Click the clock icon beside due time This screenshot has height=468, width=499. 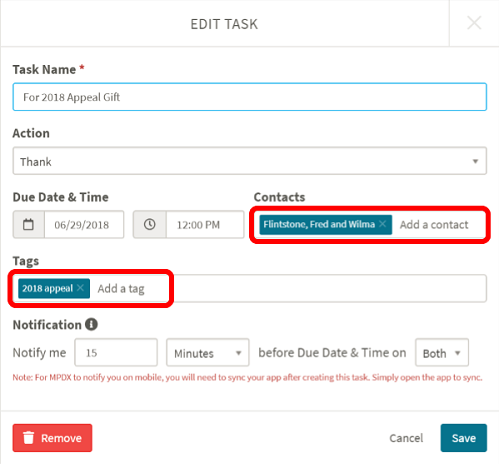pyautogui.click(x=149, y=224)
